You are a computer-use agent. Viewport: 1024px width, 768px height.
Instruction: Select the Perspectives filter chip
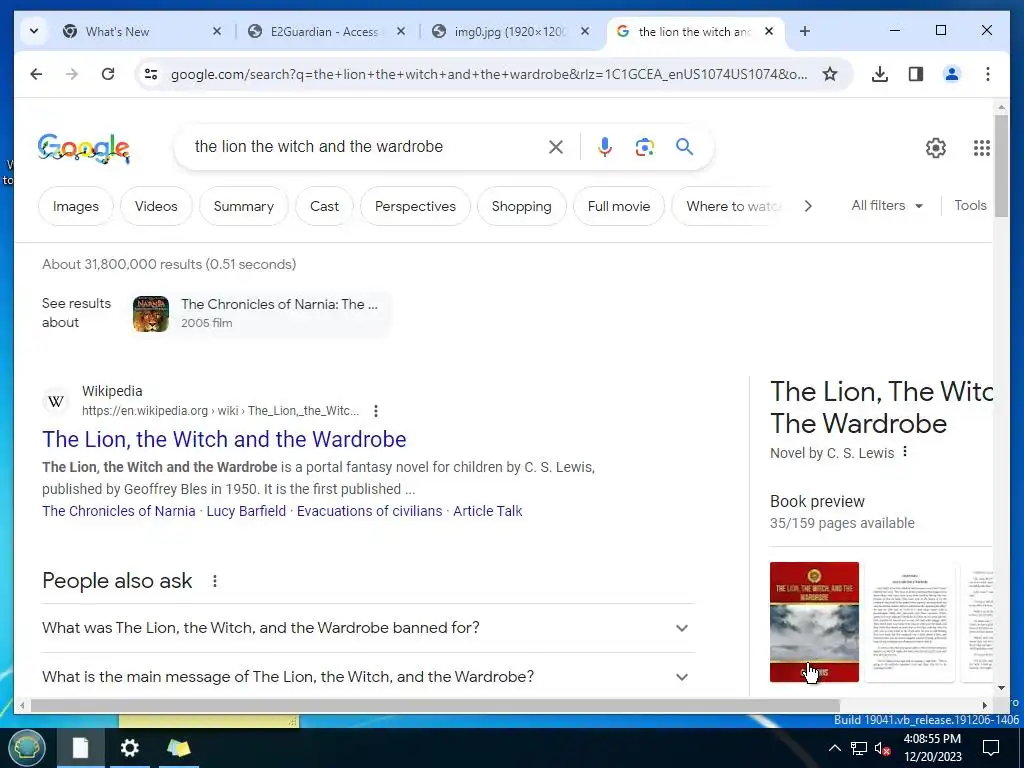pyautogui.click(x=415, y=206)
